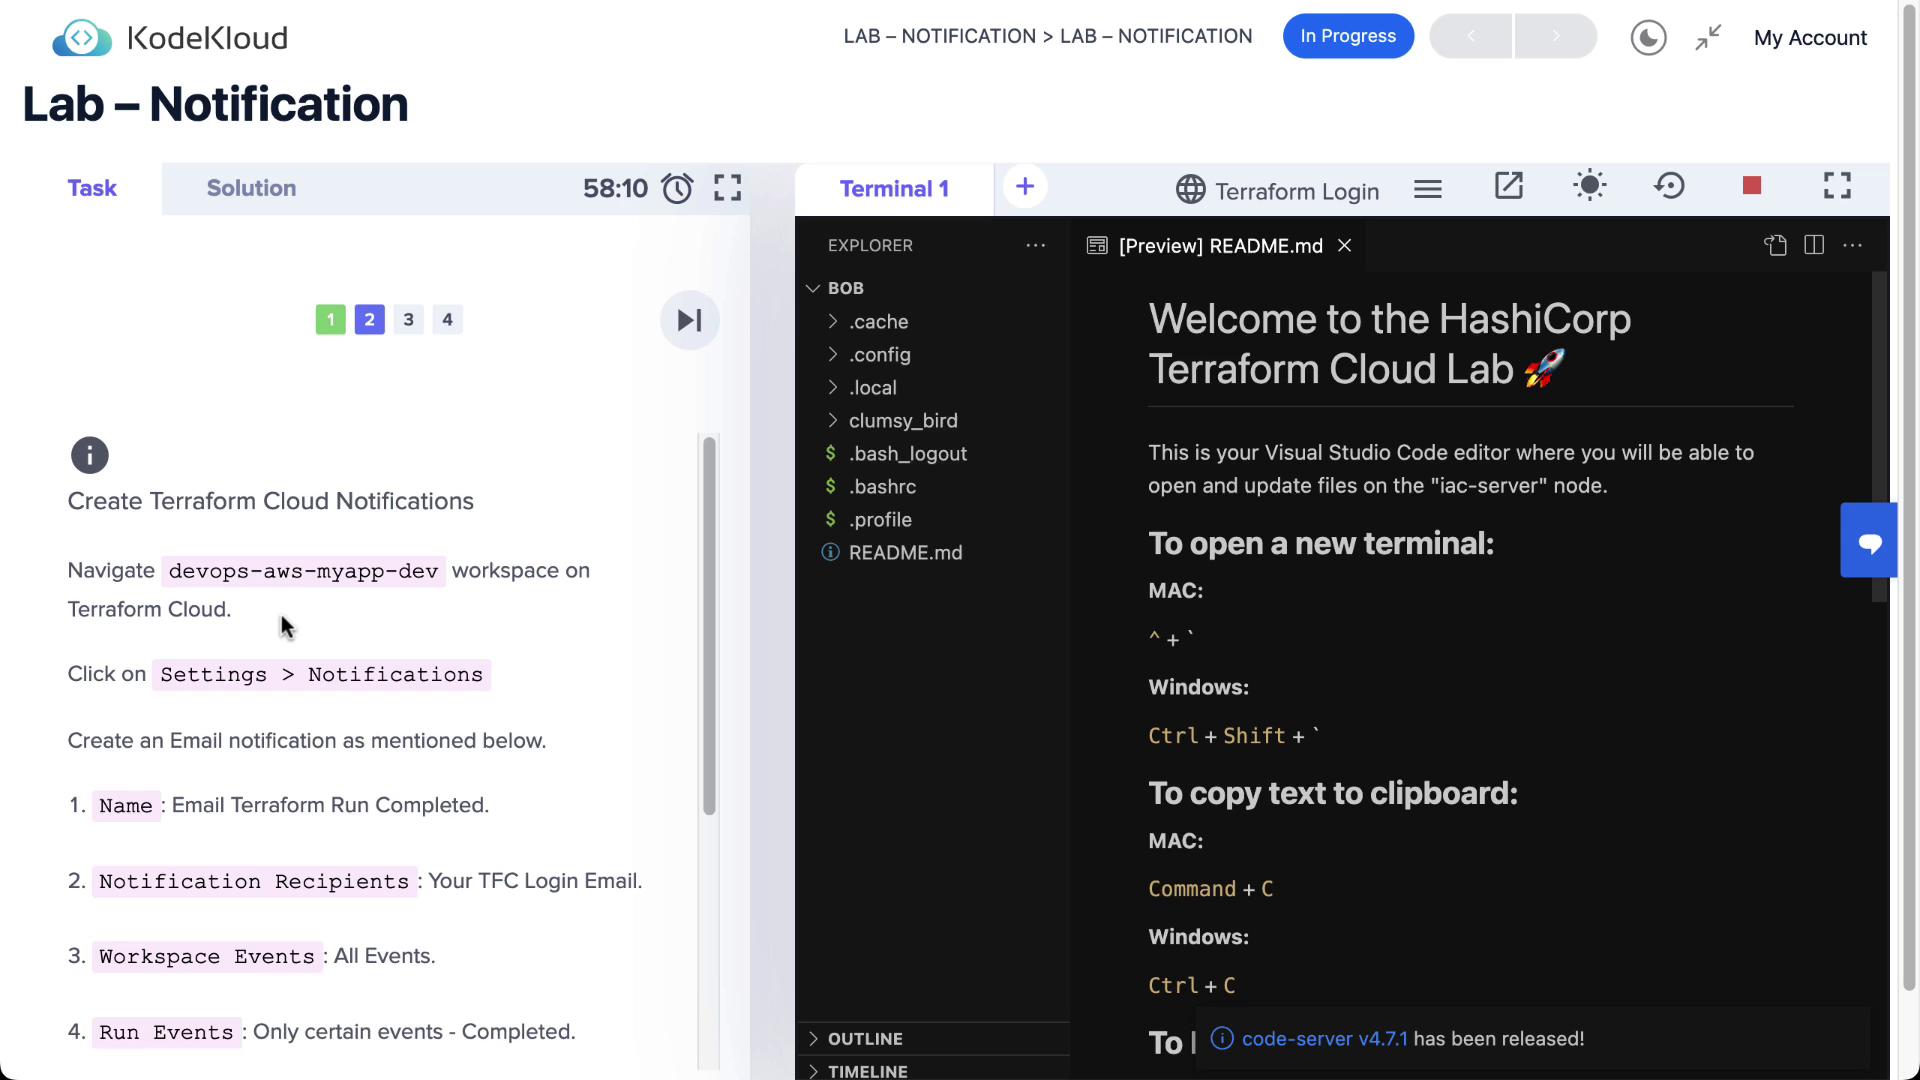The width and height of the screenshot is (1920, 1080).
Task: Switch to the Solution tab
Action: point(251,188)
